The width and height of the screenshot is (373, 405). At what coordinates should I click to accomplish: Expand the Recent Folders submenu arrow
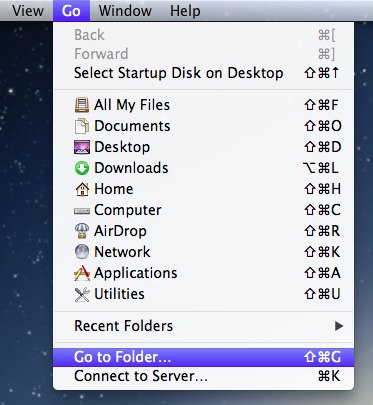point(339,326)
